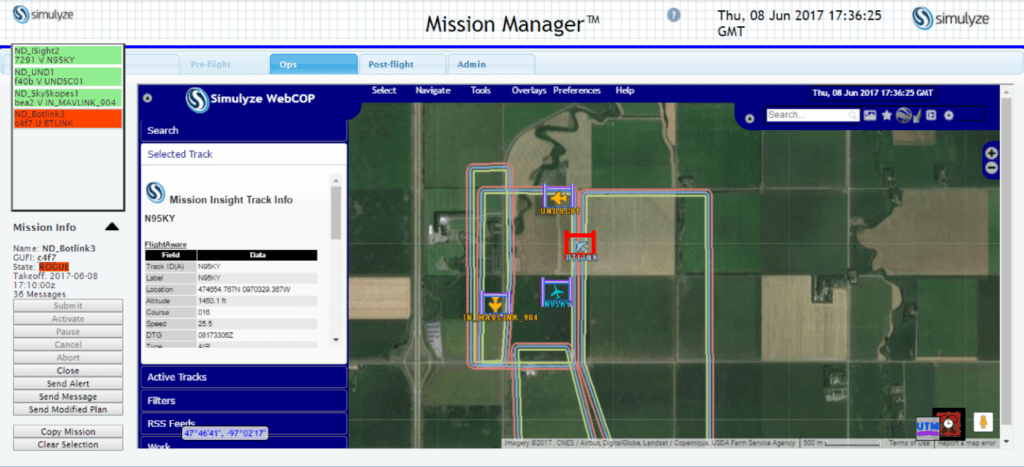Image resolution: width=1024 pixels, height=467 pixels.
Task: Select the IN_MAVLINK_904 track icon
Action: point(495,304)
